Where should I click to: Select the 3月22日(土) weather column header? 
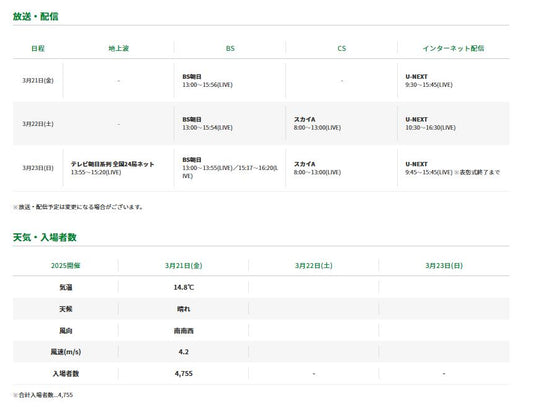(313, 265)
